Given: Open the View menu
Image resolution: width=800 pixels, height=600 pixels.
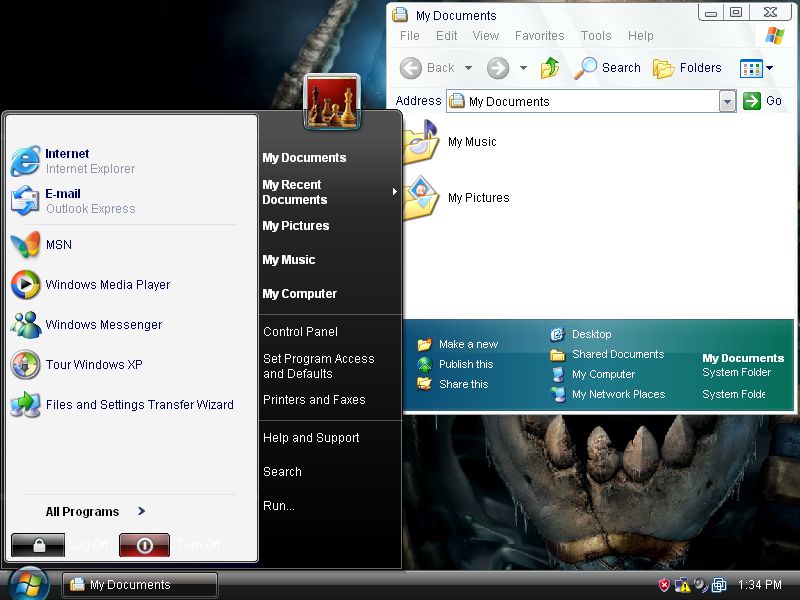Looking at the screenshot, I should pyautogui.click(x=486, y=36).
